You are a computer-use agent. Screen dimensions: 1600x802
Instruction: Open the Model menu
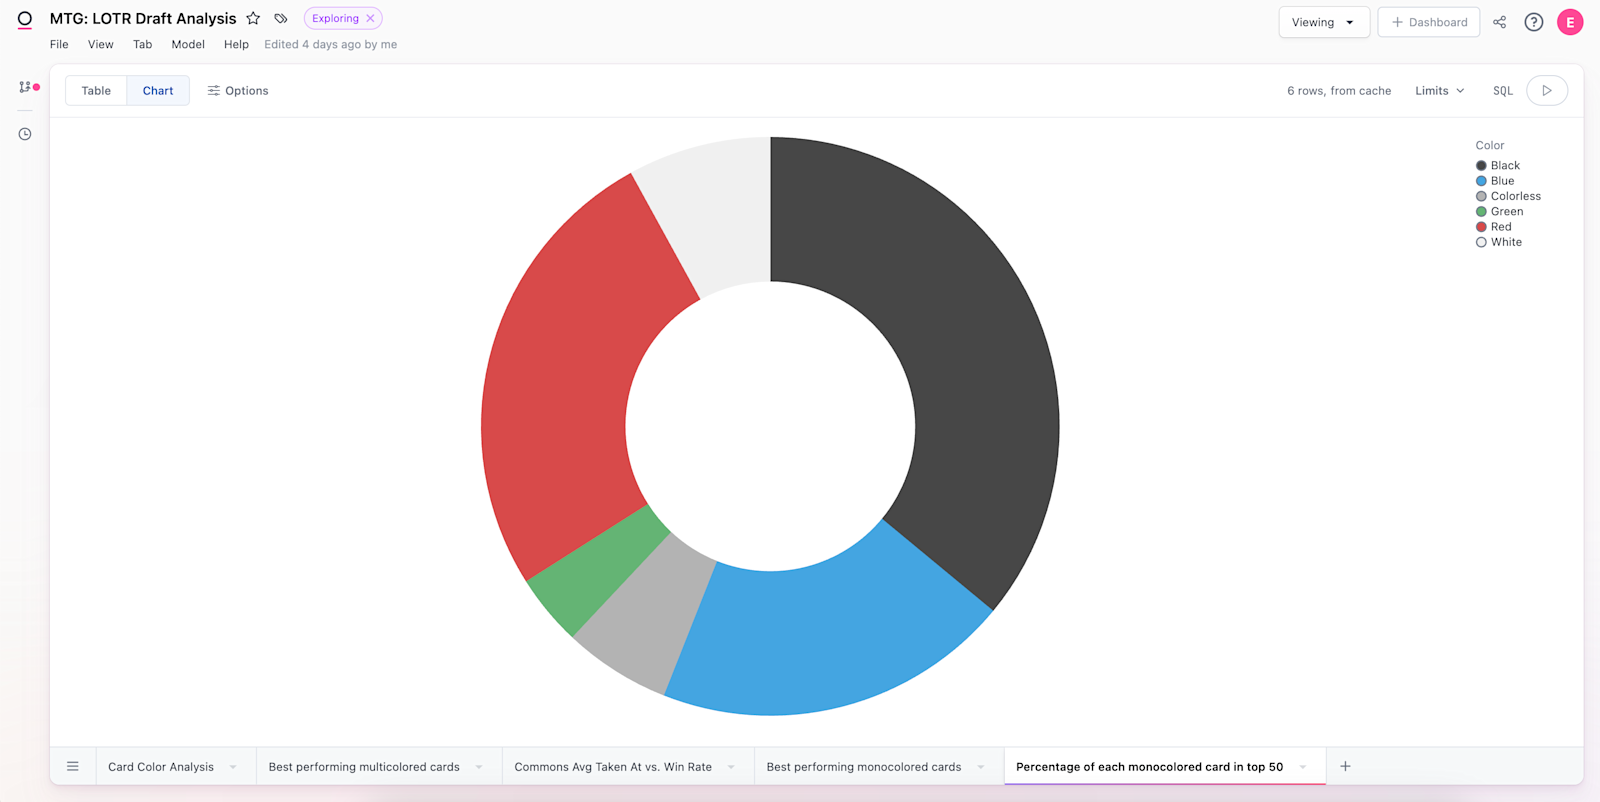click(x=187, y=44)
